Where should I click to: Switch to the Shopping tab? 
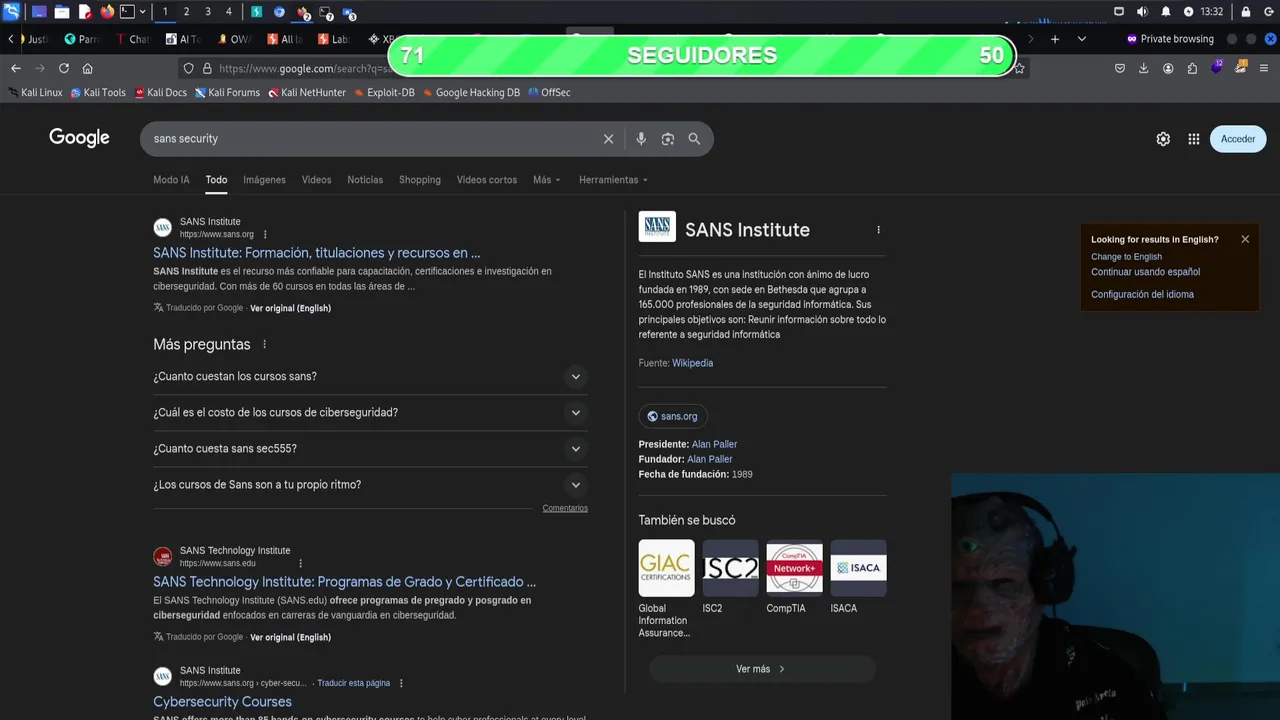tap(420, 180)
